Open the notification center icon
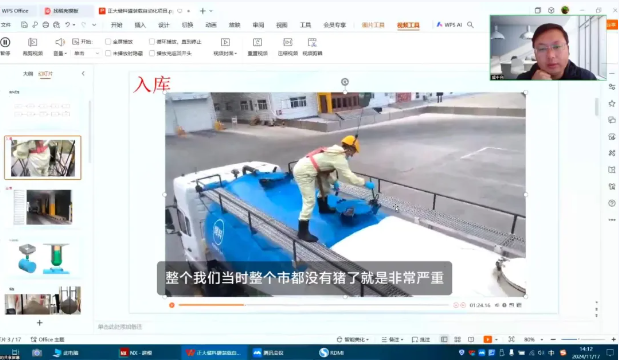 (x=610, y=352)
